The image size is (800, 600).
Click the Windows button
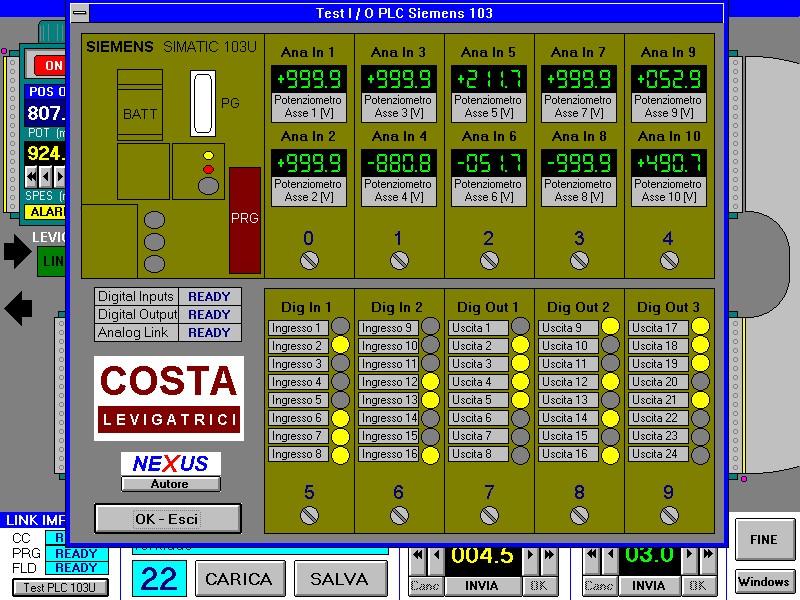tap(764, 582)
